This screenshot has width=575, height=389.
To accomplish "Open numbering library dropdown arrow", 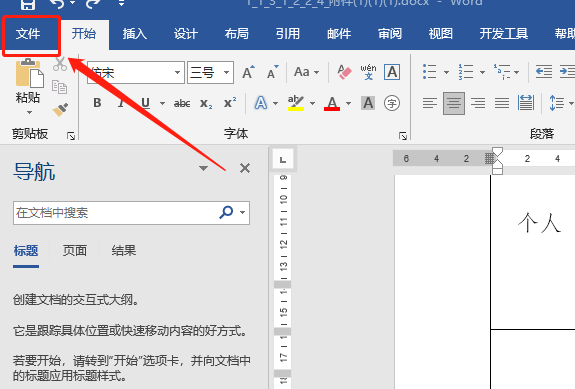I will pos(482,72).
